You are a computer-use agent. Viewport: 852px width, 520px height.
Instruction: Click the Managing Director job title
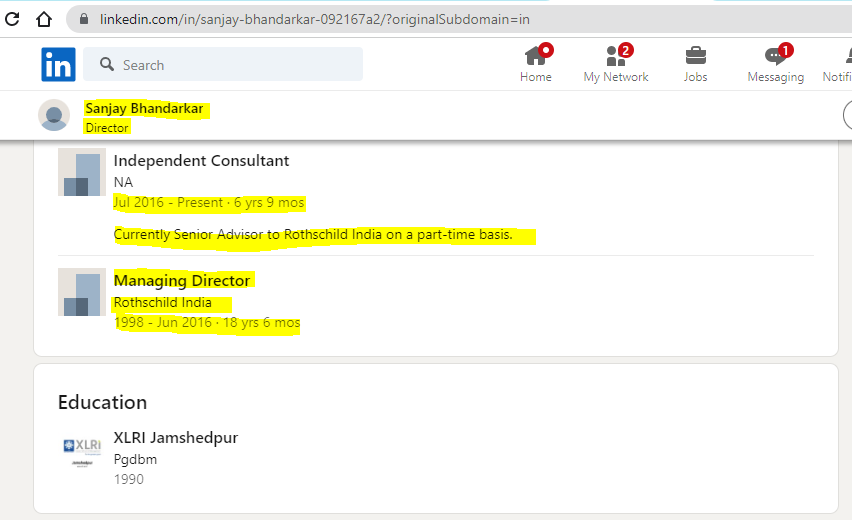coord(182,280)
